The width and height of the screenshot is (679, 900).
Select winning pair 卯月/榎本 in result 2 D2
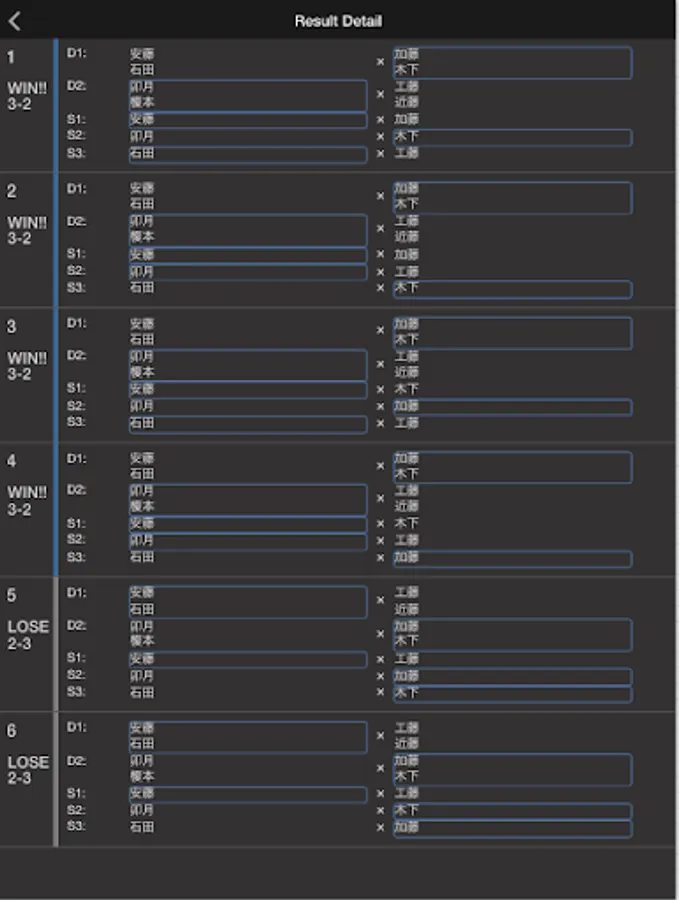[x=248, y=230]
